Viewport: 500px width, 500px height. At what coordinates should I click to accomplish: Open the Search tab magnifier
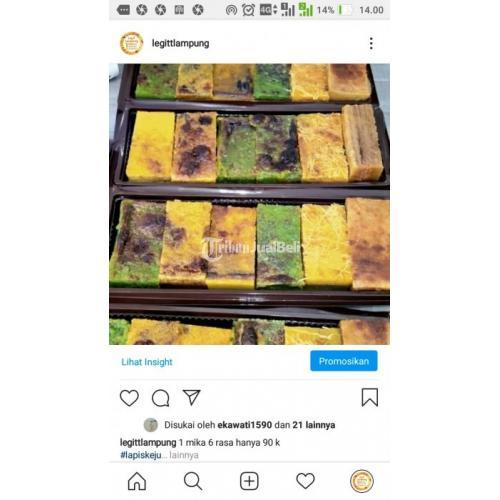tap(193, 481)
